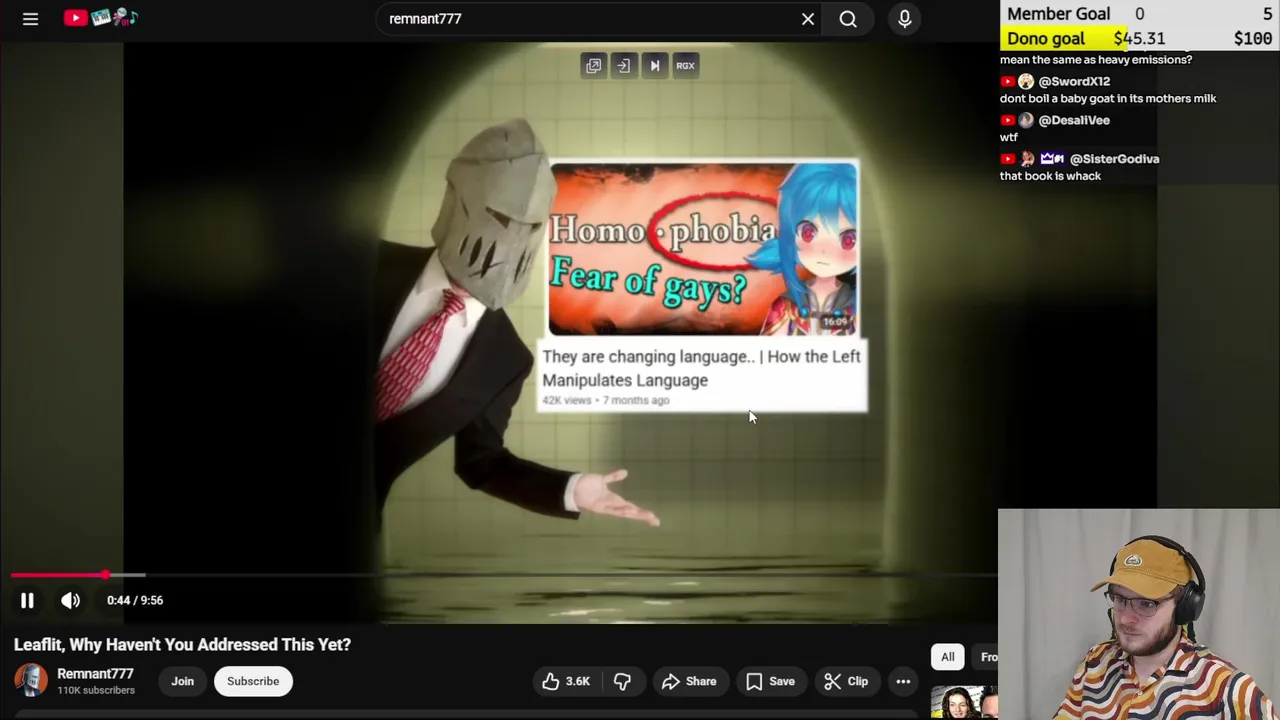This screenshot has height=720, width=1280.
Task: Dislike the video with the thumbs-down
Action: tap(622, 681)
